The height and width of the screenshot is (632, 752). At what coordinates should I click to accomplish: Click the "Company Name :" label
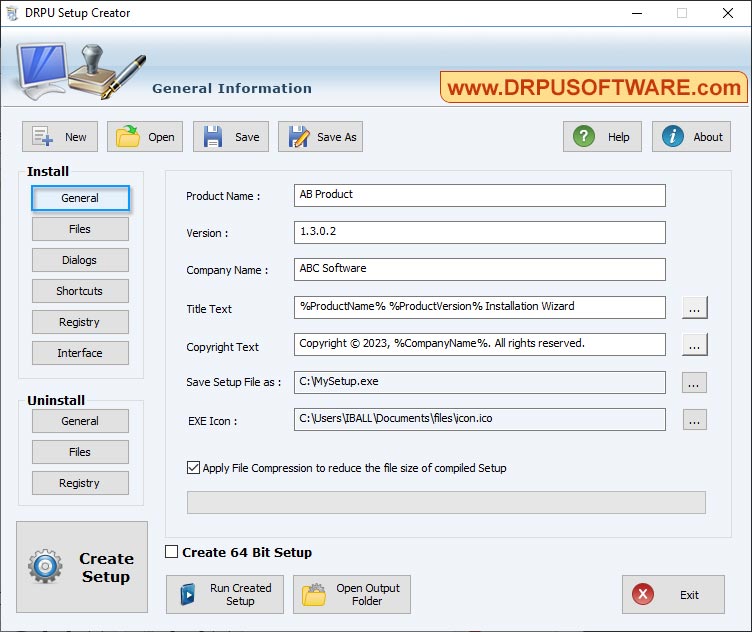coord(227,270)
